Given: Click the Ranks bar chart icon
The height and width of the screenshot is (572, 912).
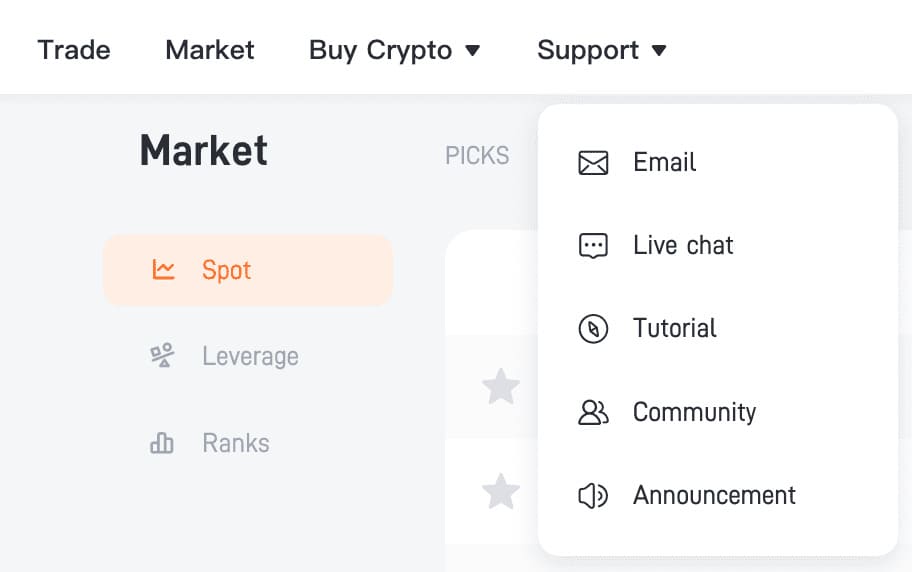Looking at the screenshot, I should pos(162,443).
